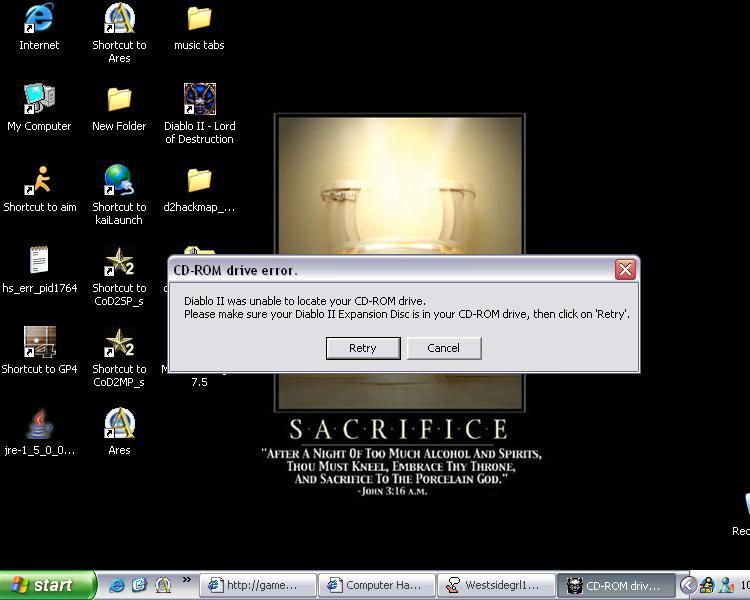This screenshot has height=600, width=750.
Task: Switch to Computer Ha... taskbar window
Action: coord(377,585)
